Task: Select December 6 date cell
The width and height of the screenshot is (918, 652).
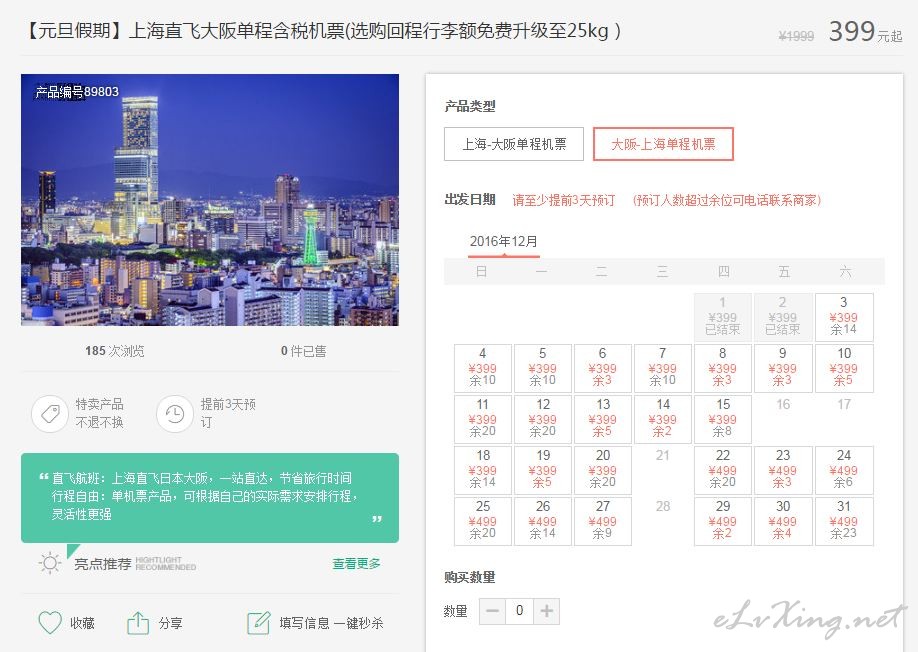Action: click(x=602, y=368)
